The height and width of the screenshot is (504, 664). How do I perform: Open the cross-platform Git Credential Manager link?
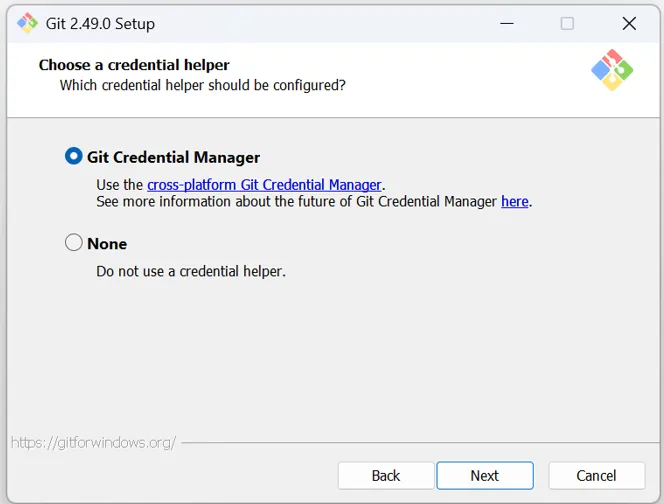point(264,185)
